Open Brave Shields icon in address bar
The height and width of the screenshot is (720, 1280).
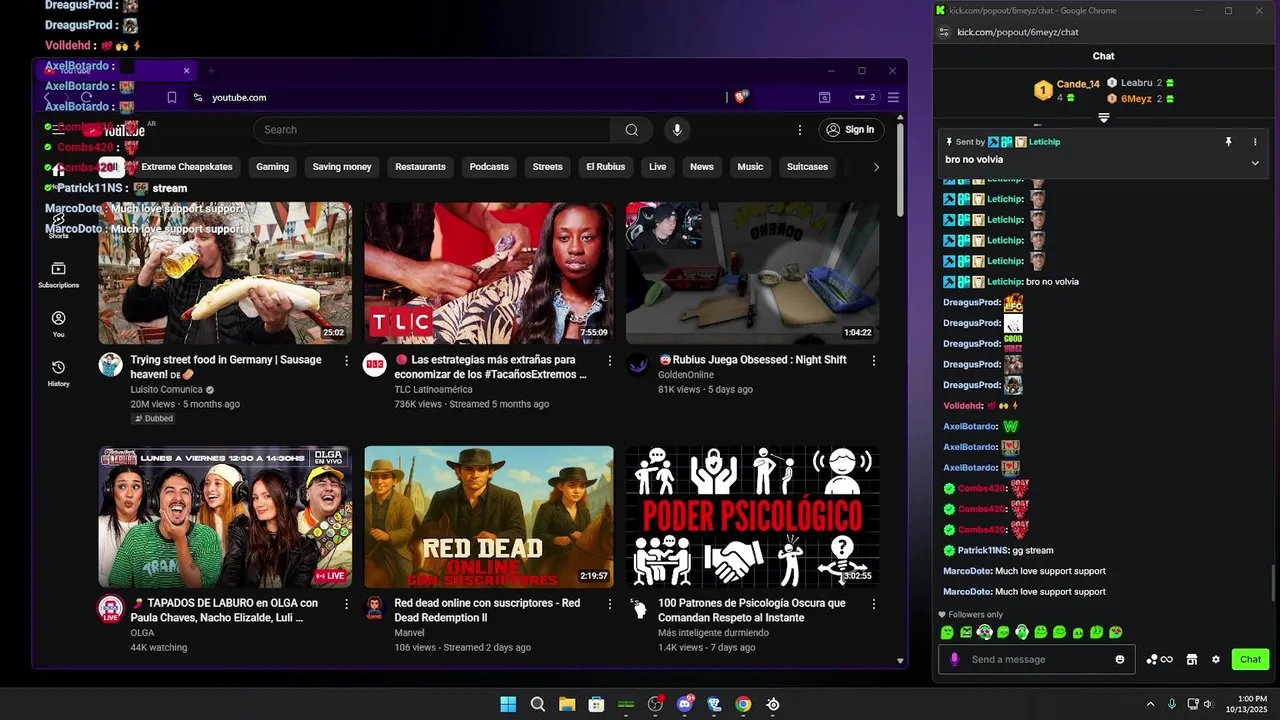tap(741, 97)
